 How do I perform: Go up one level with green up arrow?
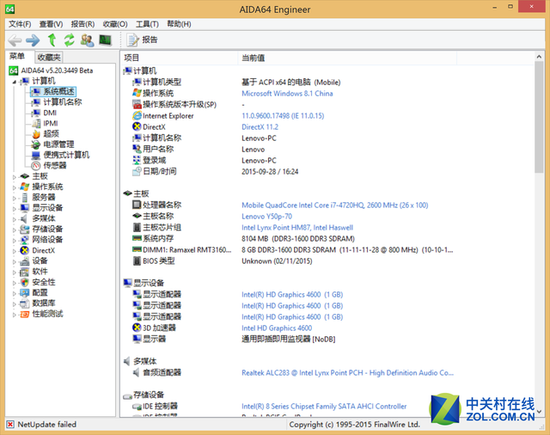tap(52, 40)
